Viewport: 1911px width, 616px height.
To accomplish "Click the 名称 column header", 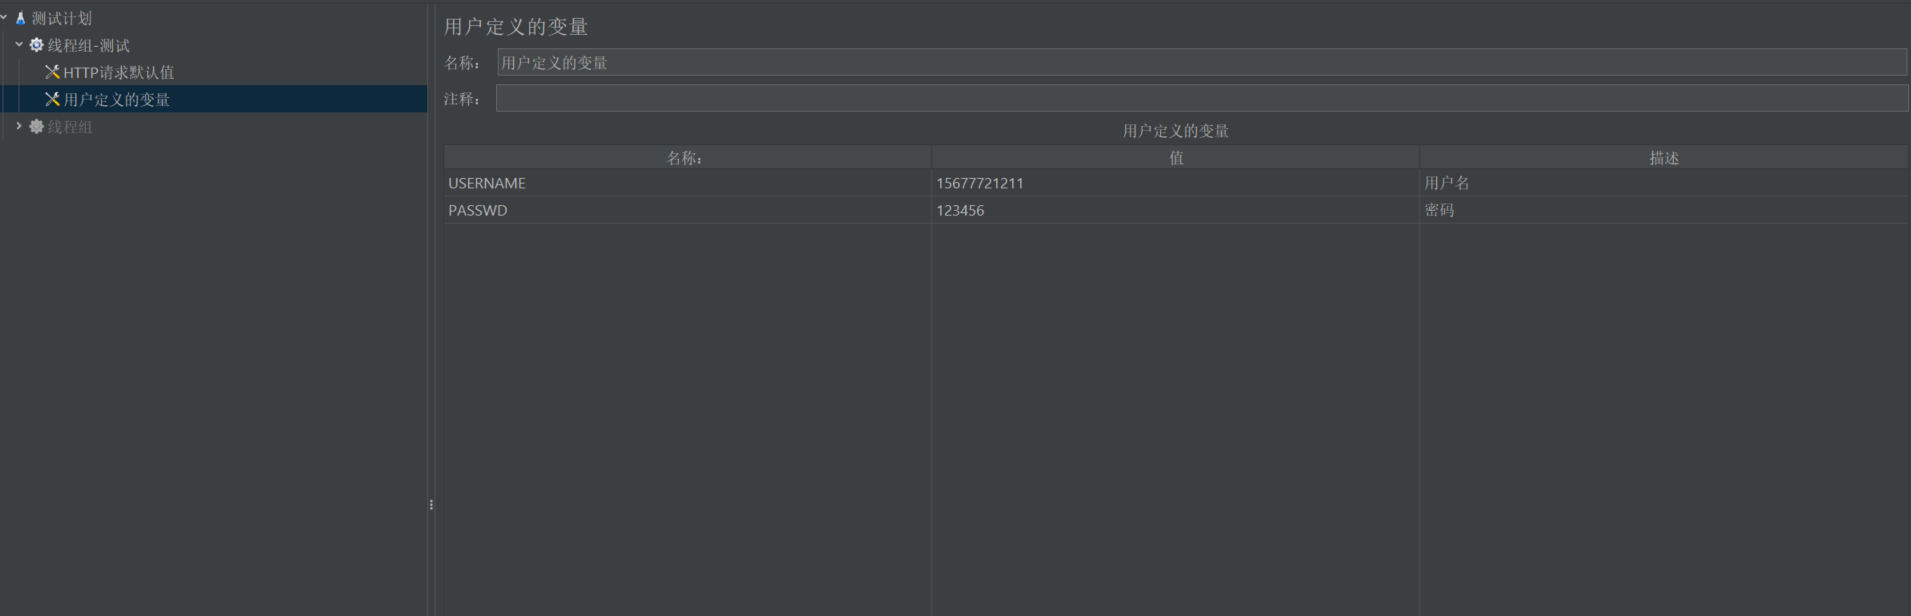I will [x=687, y=157].
